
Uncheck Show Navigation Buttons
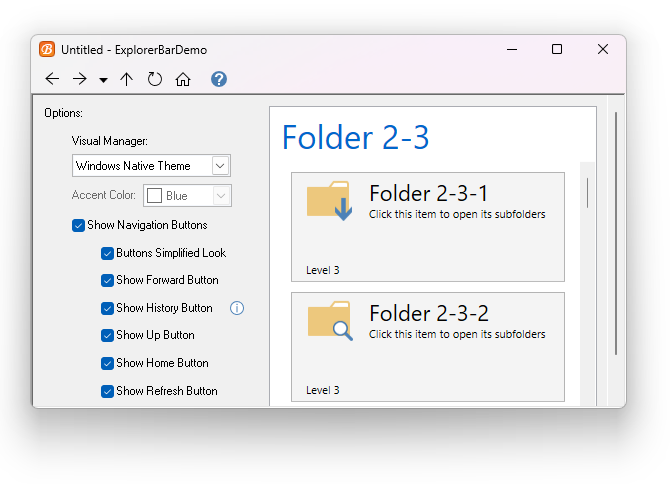79,225
